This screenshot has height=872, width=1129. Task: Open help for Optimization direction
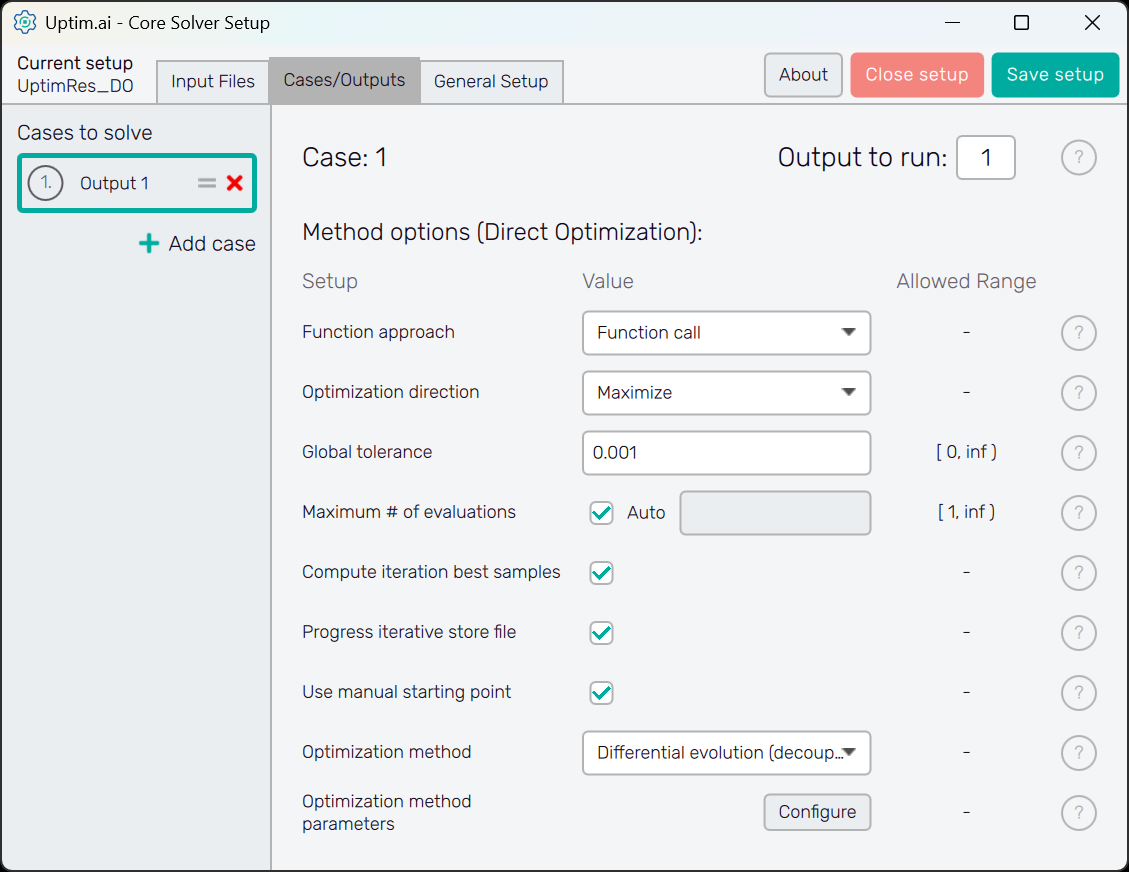pos(1078,393)
